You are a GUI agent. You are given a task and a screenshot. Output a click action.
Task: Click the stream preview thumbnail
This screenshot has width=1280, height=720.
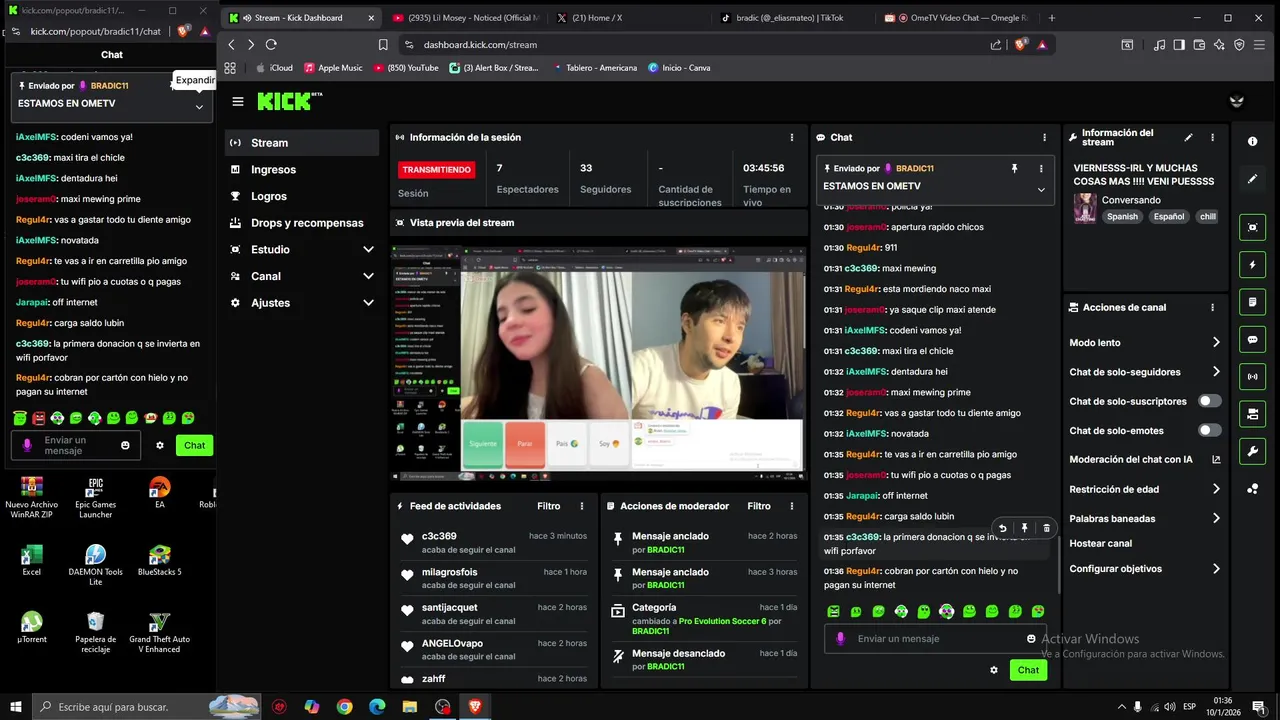pos(598,363)
